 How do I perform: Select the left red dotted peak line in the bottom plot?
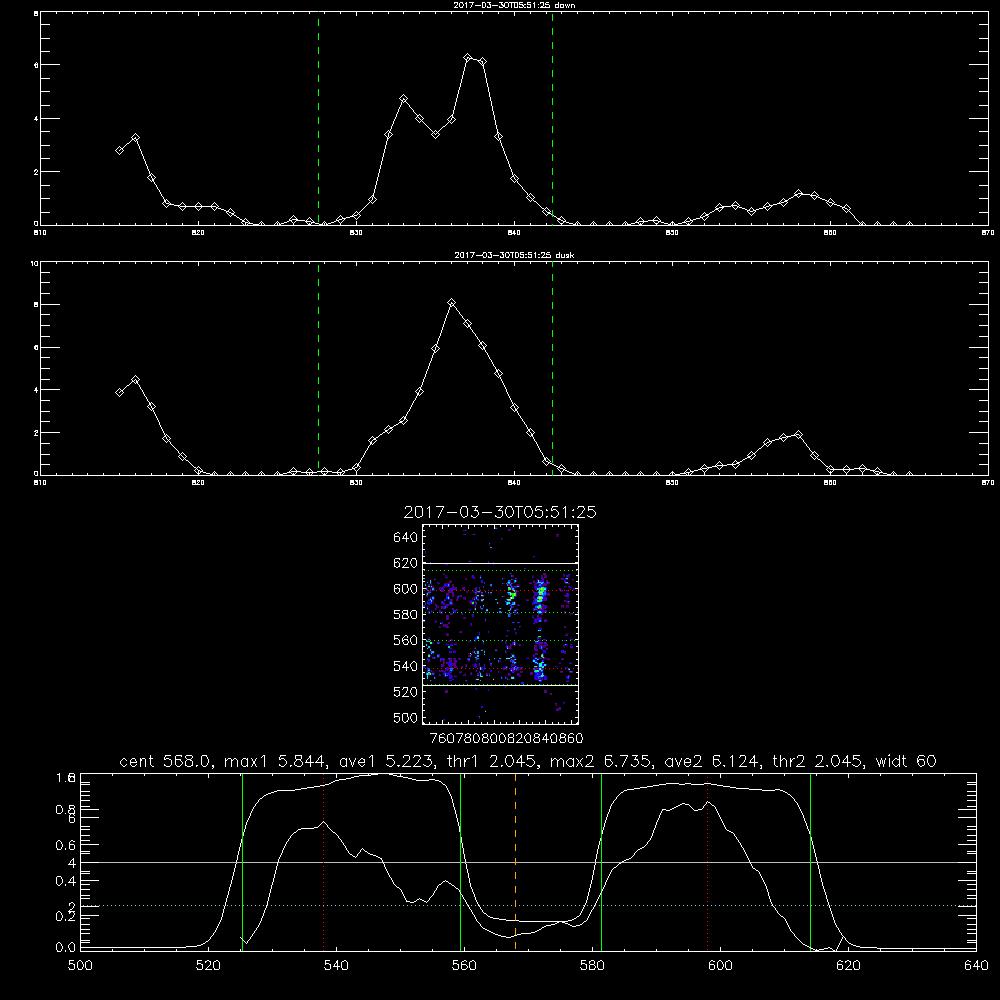[323, 861]
